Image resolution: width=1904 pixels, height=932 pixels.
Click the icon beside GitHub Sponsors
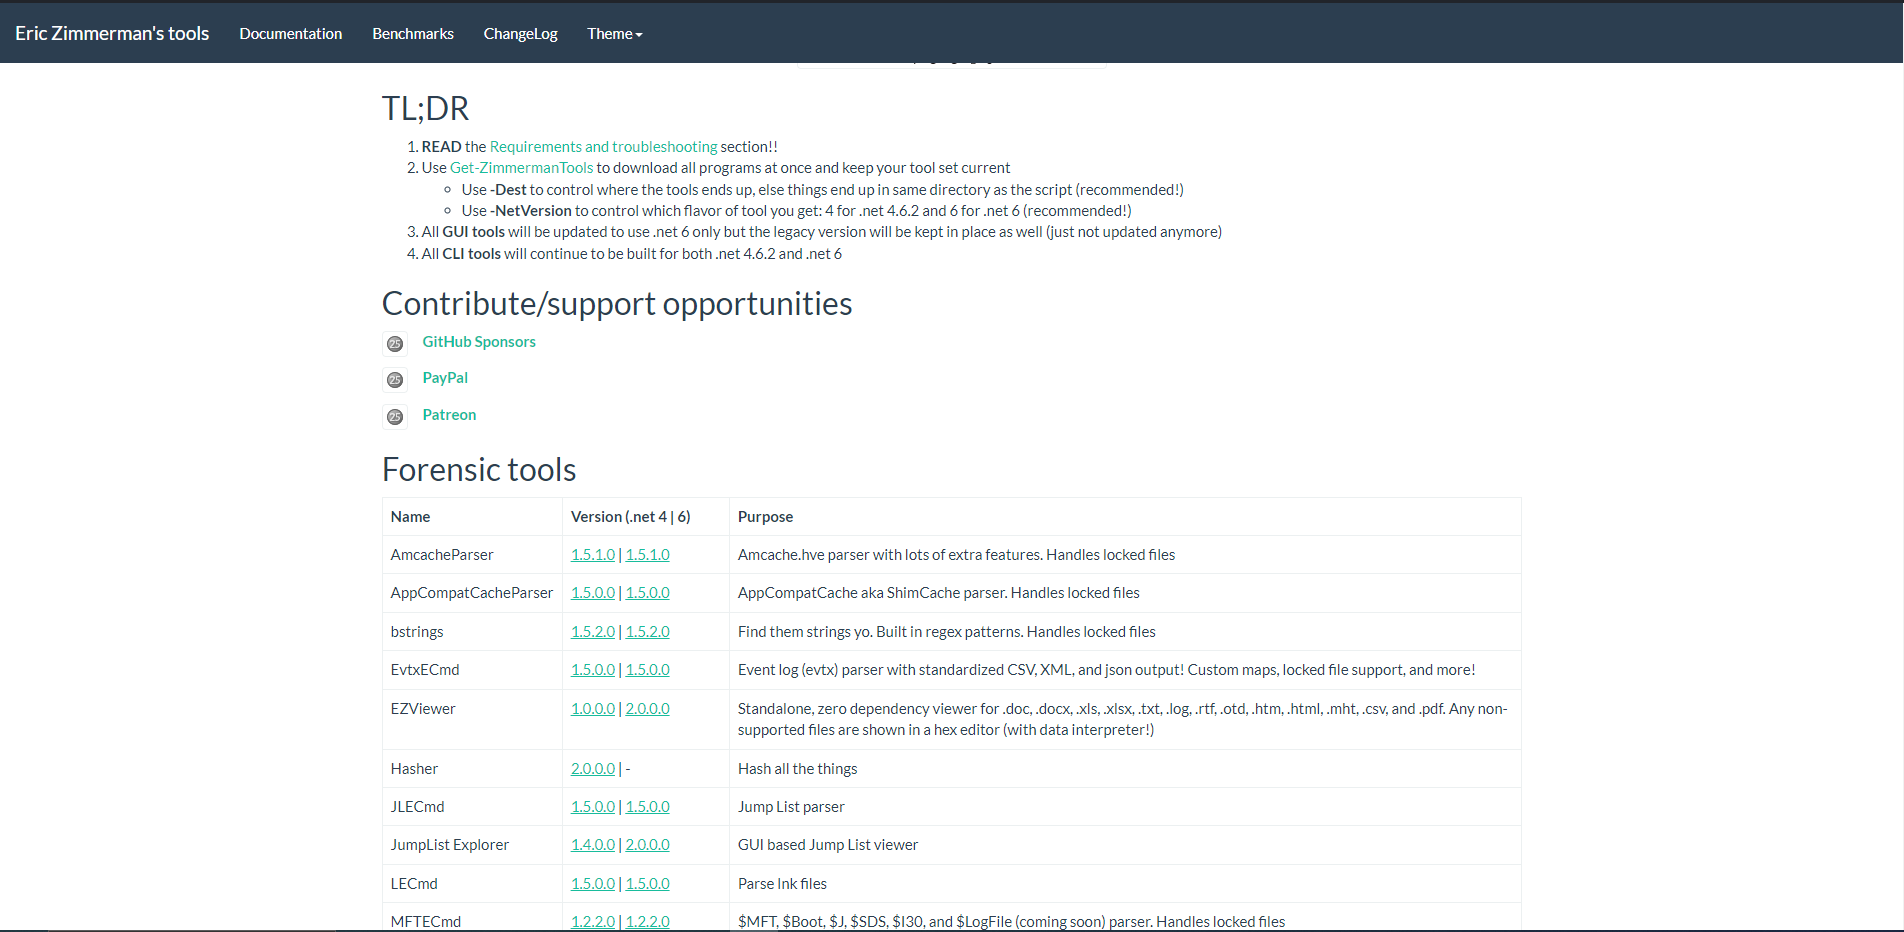395,344
